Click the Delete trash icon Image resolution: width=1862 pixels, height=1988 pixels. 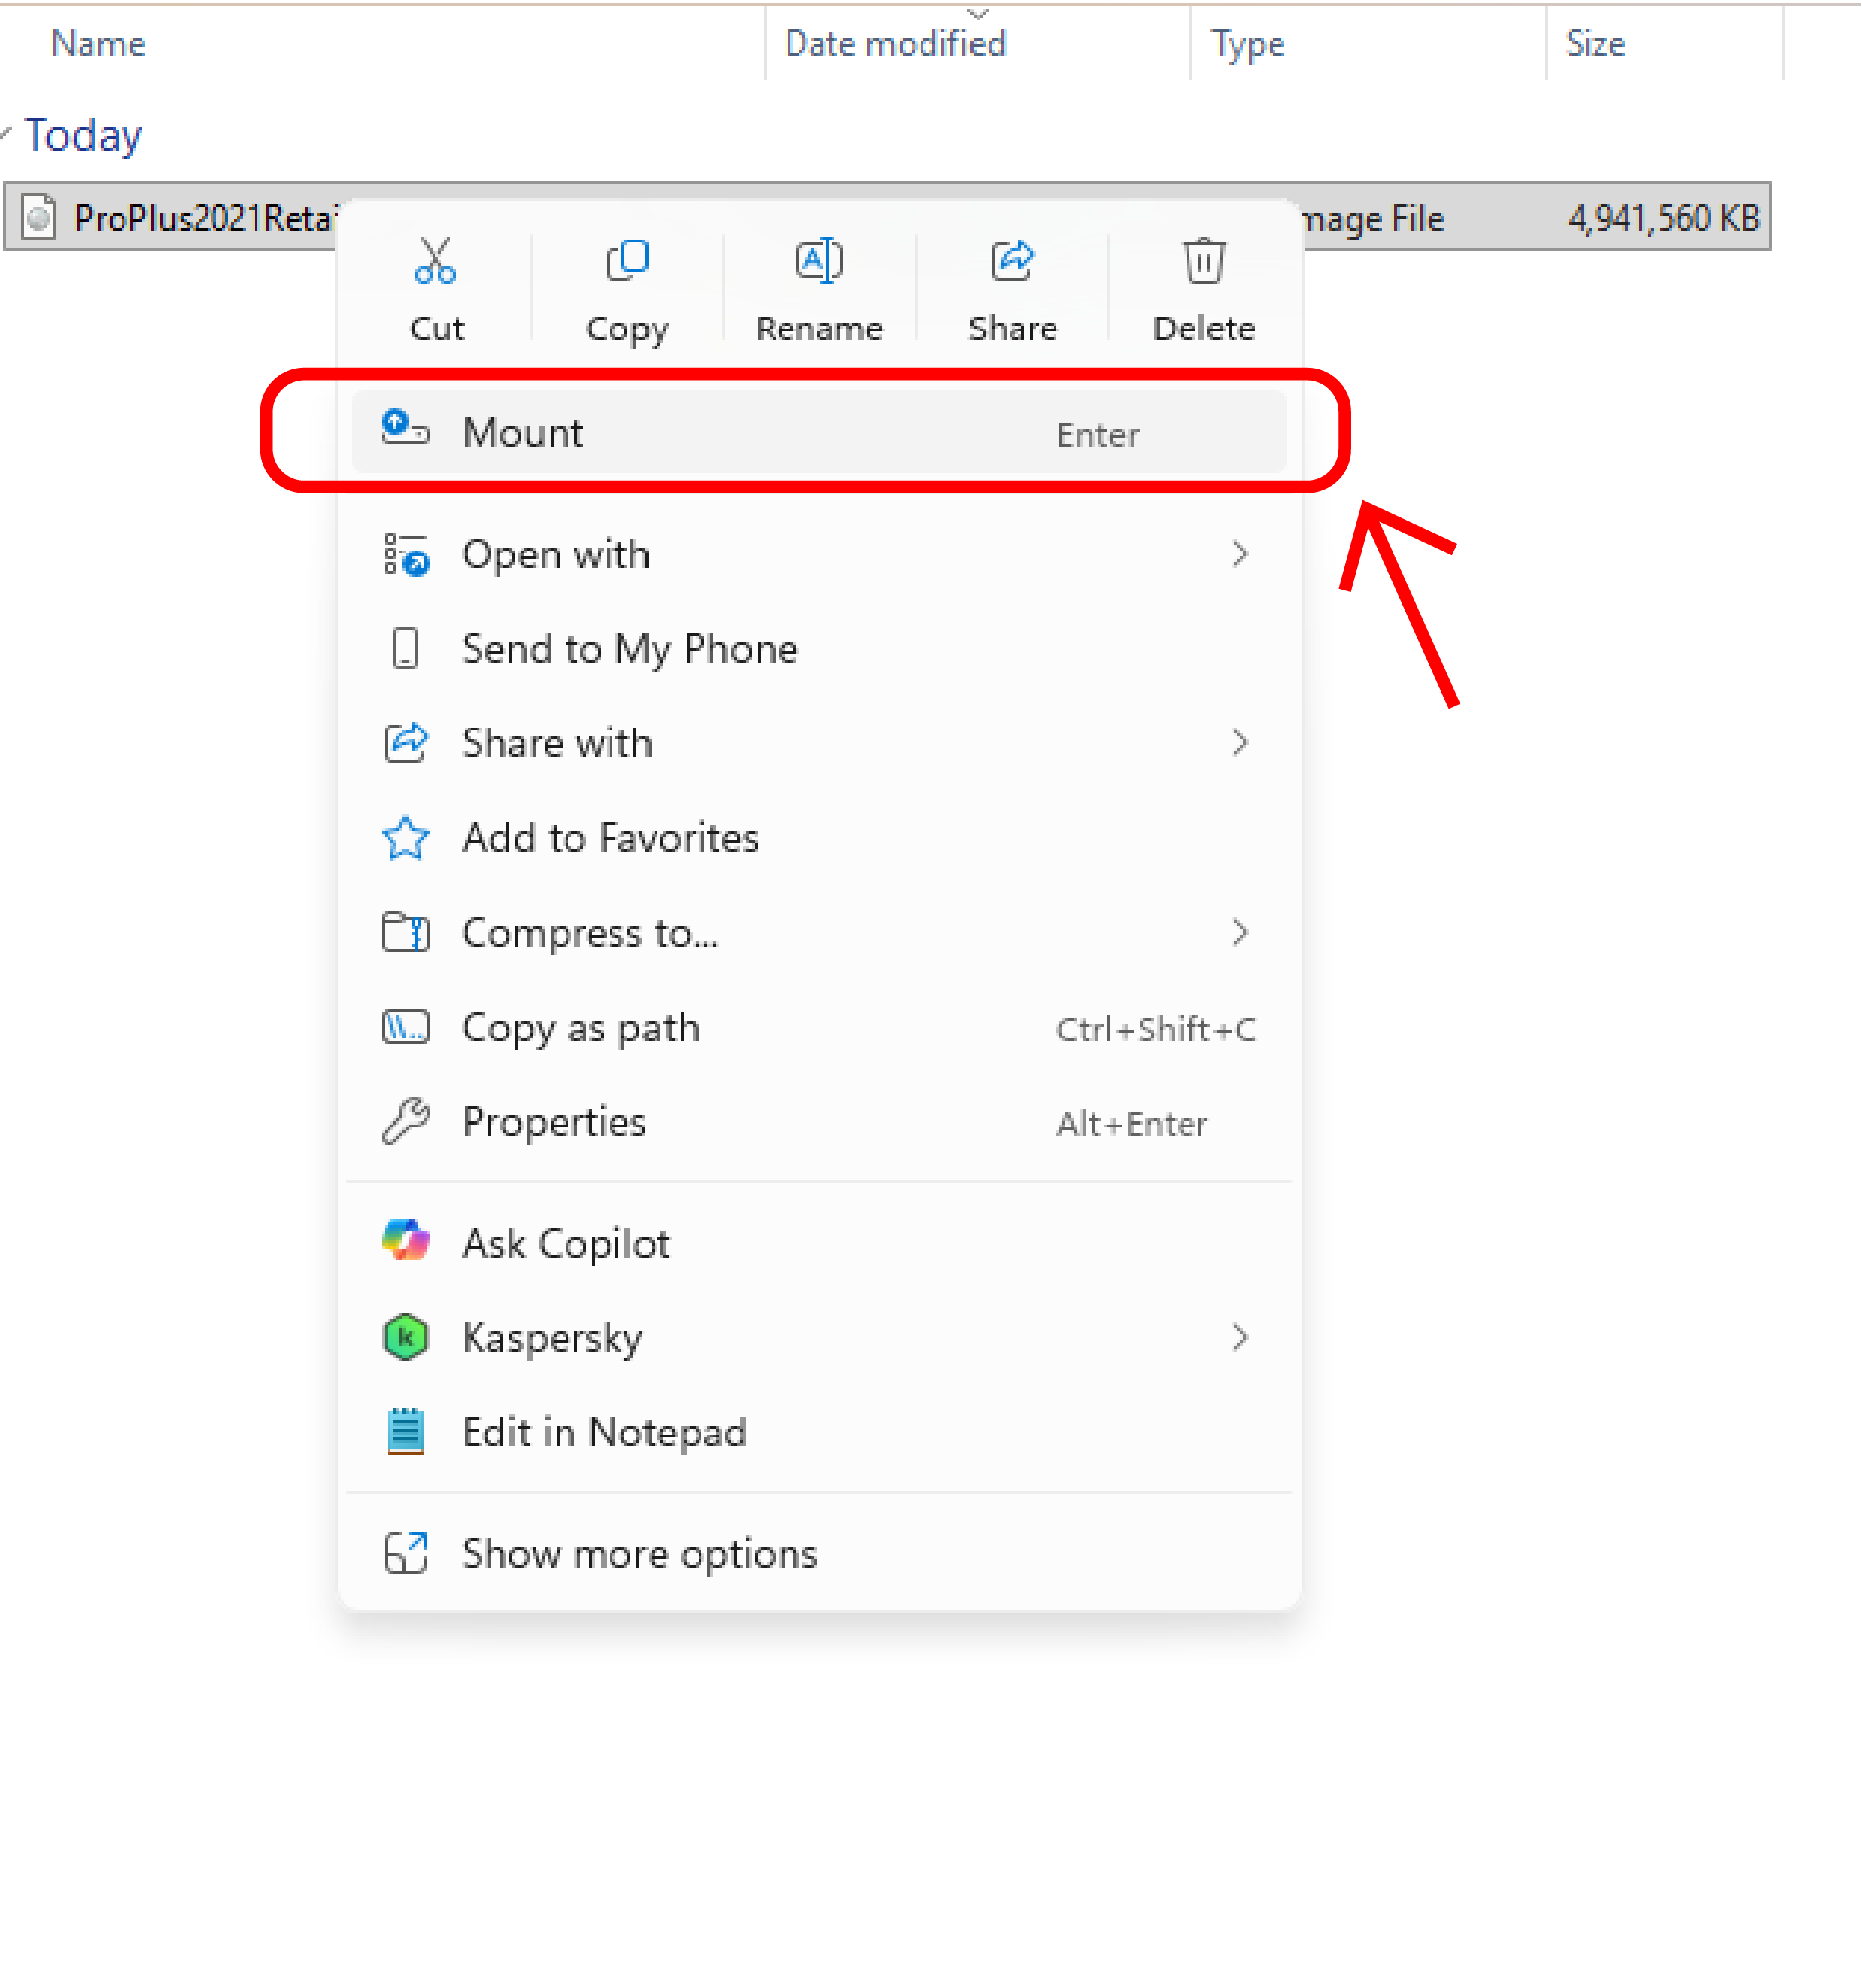point(1204,261)
